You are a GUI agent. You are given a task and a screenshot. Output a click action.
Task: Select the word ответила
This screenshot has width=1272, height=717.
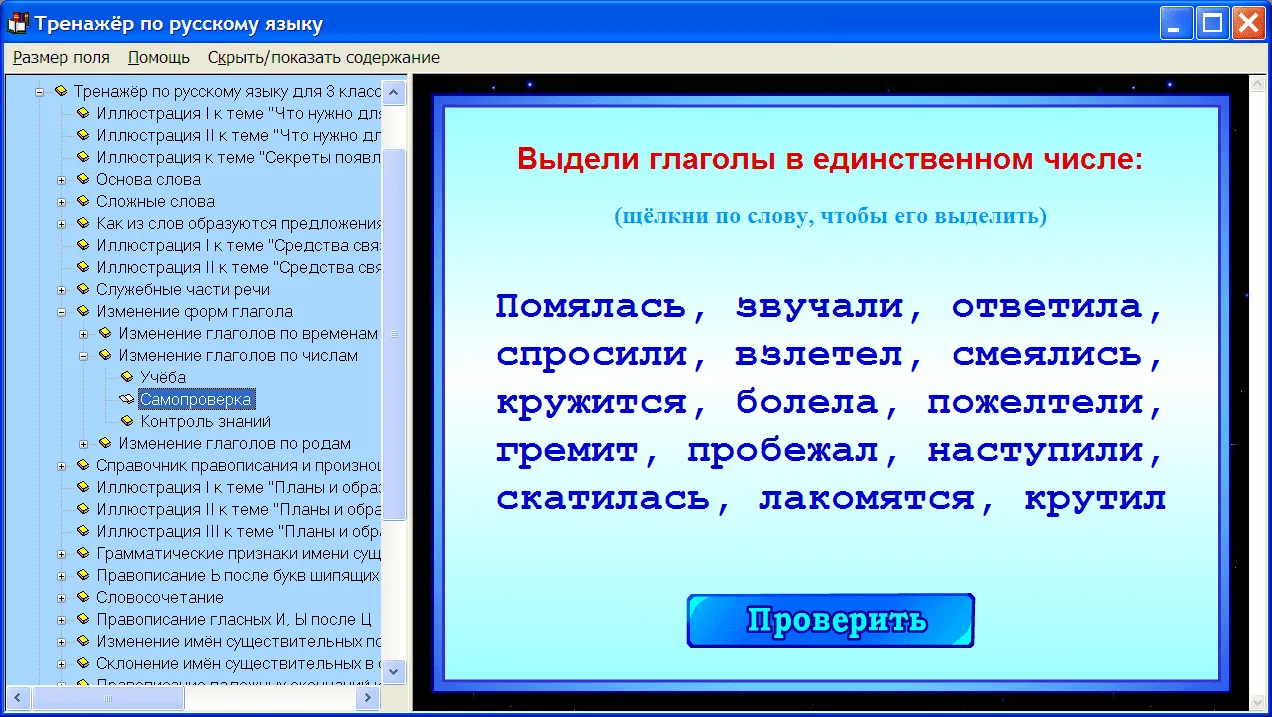1046,307
